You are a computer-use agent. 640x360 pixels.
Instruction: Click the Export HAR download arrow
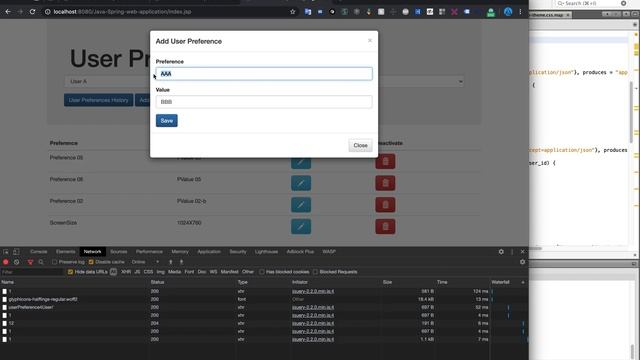pos(181,262)
